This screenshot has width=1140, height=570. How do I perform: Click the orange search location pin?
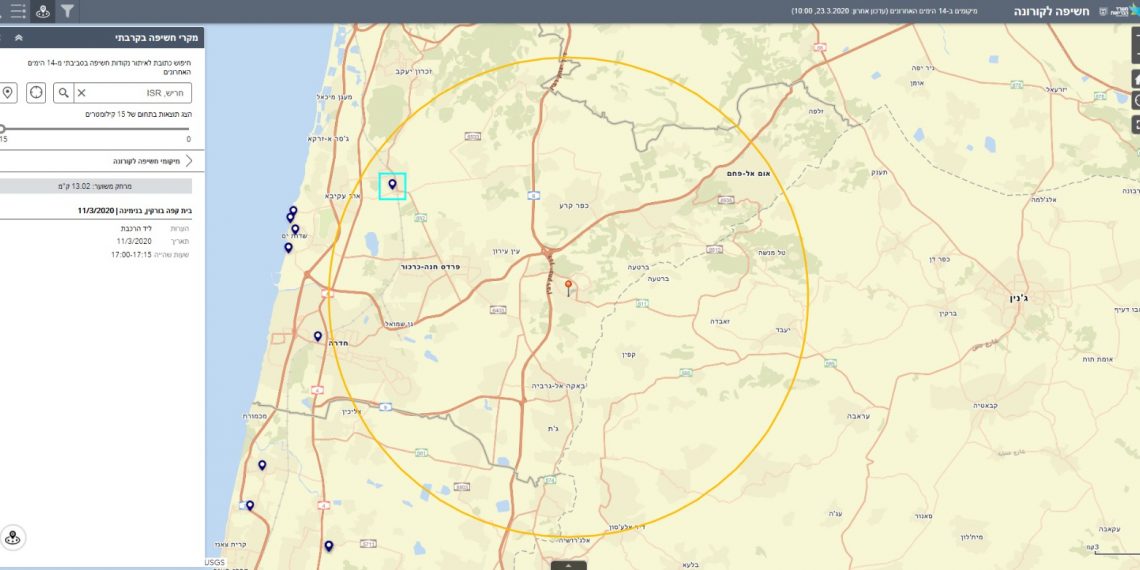(x=569, y=287)
